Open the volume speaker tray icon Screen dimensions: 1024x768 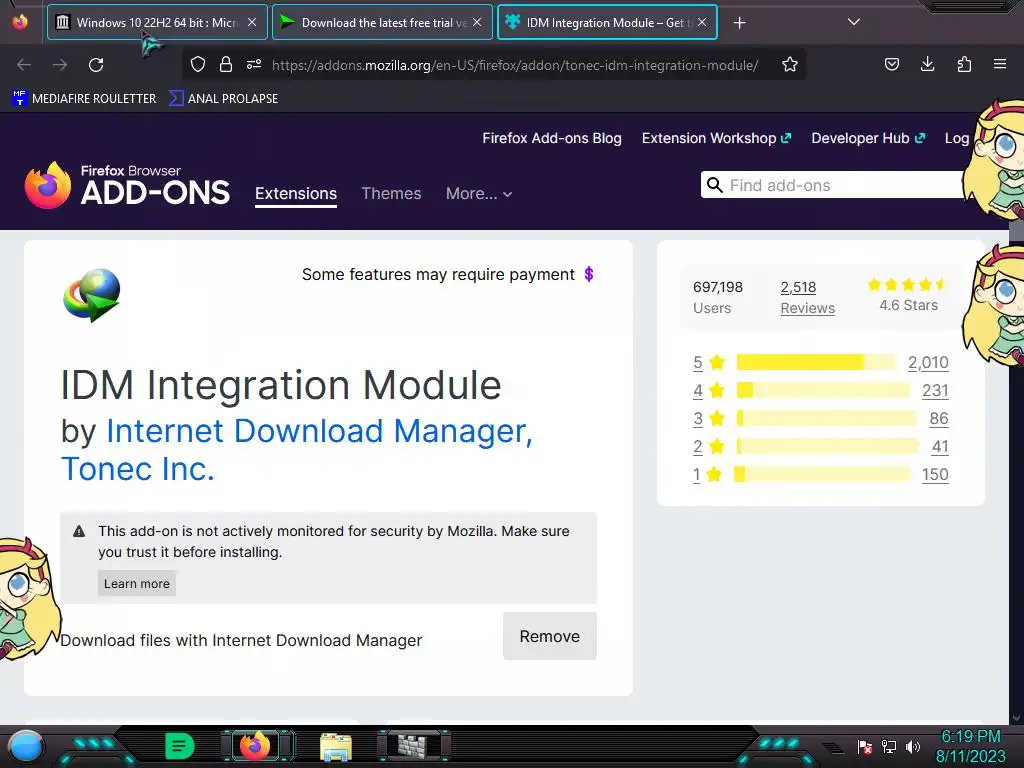click(913, 746)
